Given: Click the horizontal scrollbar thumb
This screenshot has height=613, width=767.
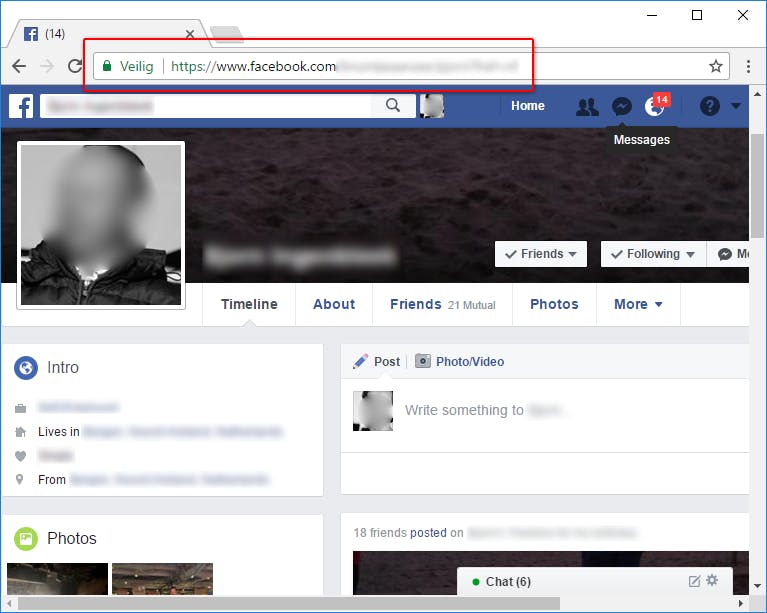Looking at the screenshot, I should (x=289, y=603).
